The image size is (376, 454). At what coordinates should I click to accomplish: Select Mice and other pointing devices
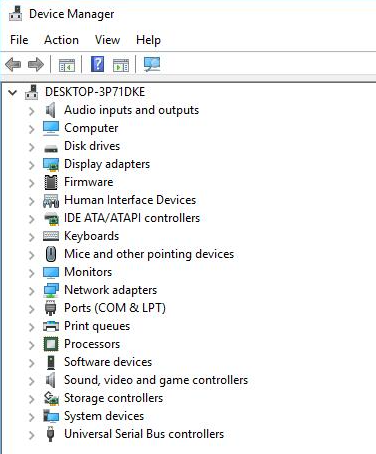[x=149, y=254]
